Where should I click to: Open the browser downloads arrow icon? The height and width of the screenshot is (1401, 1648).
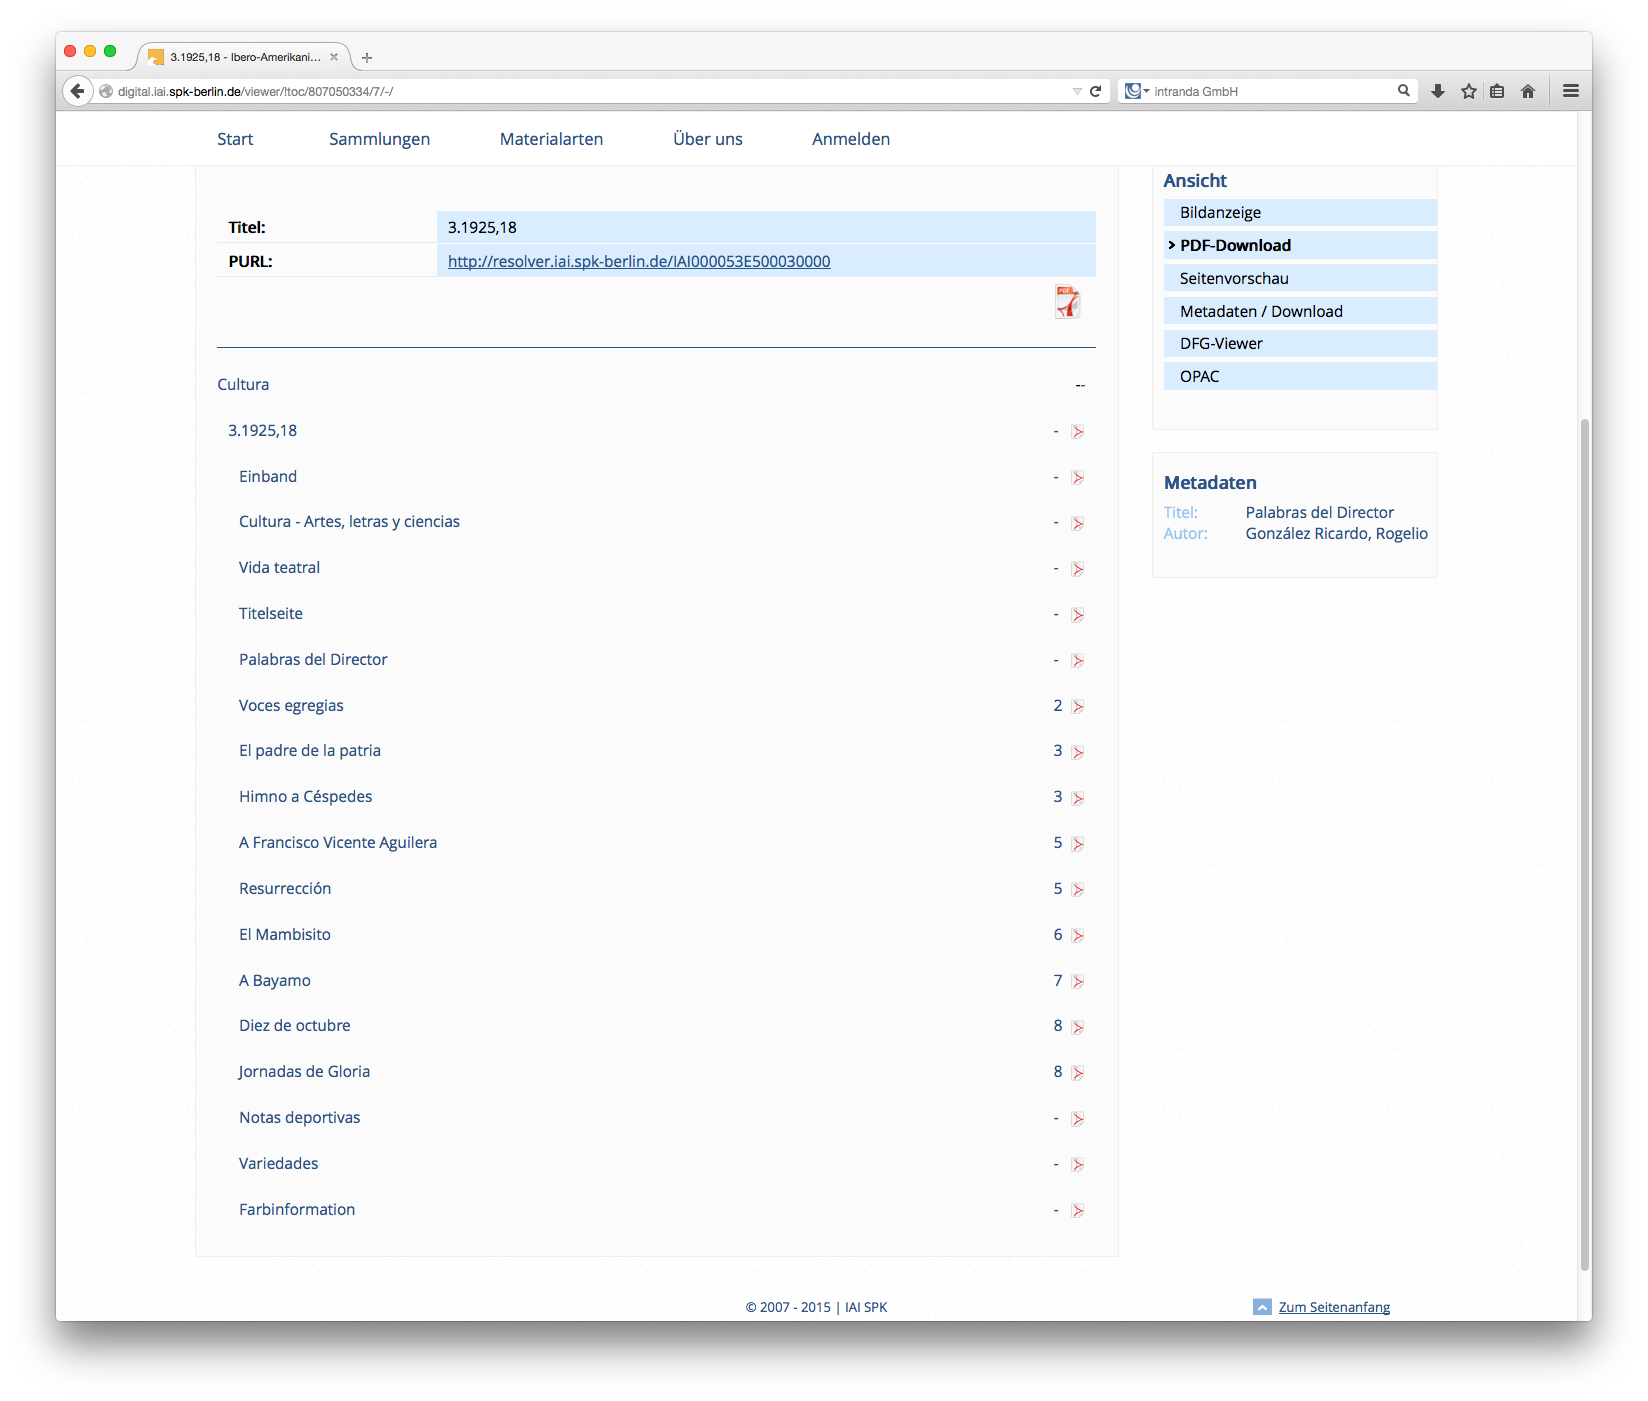1438,91
